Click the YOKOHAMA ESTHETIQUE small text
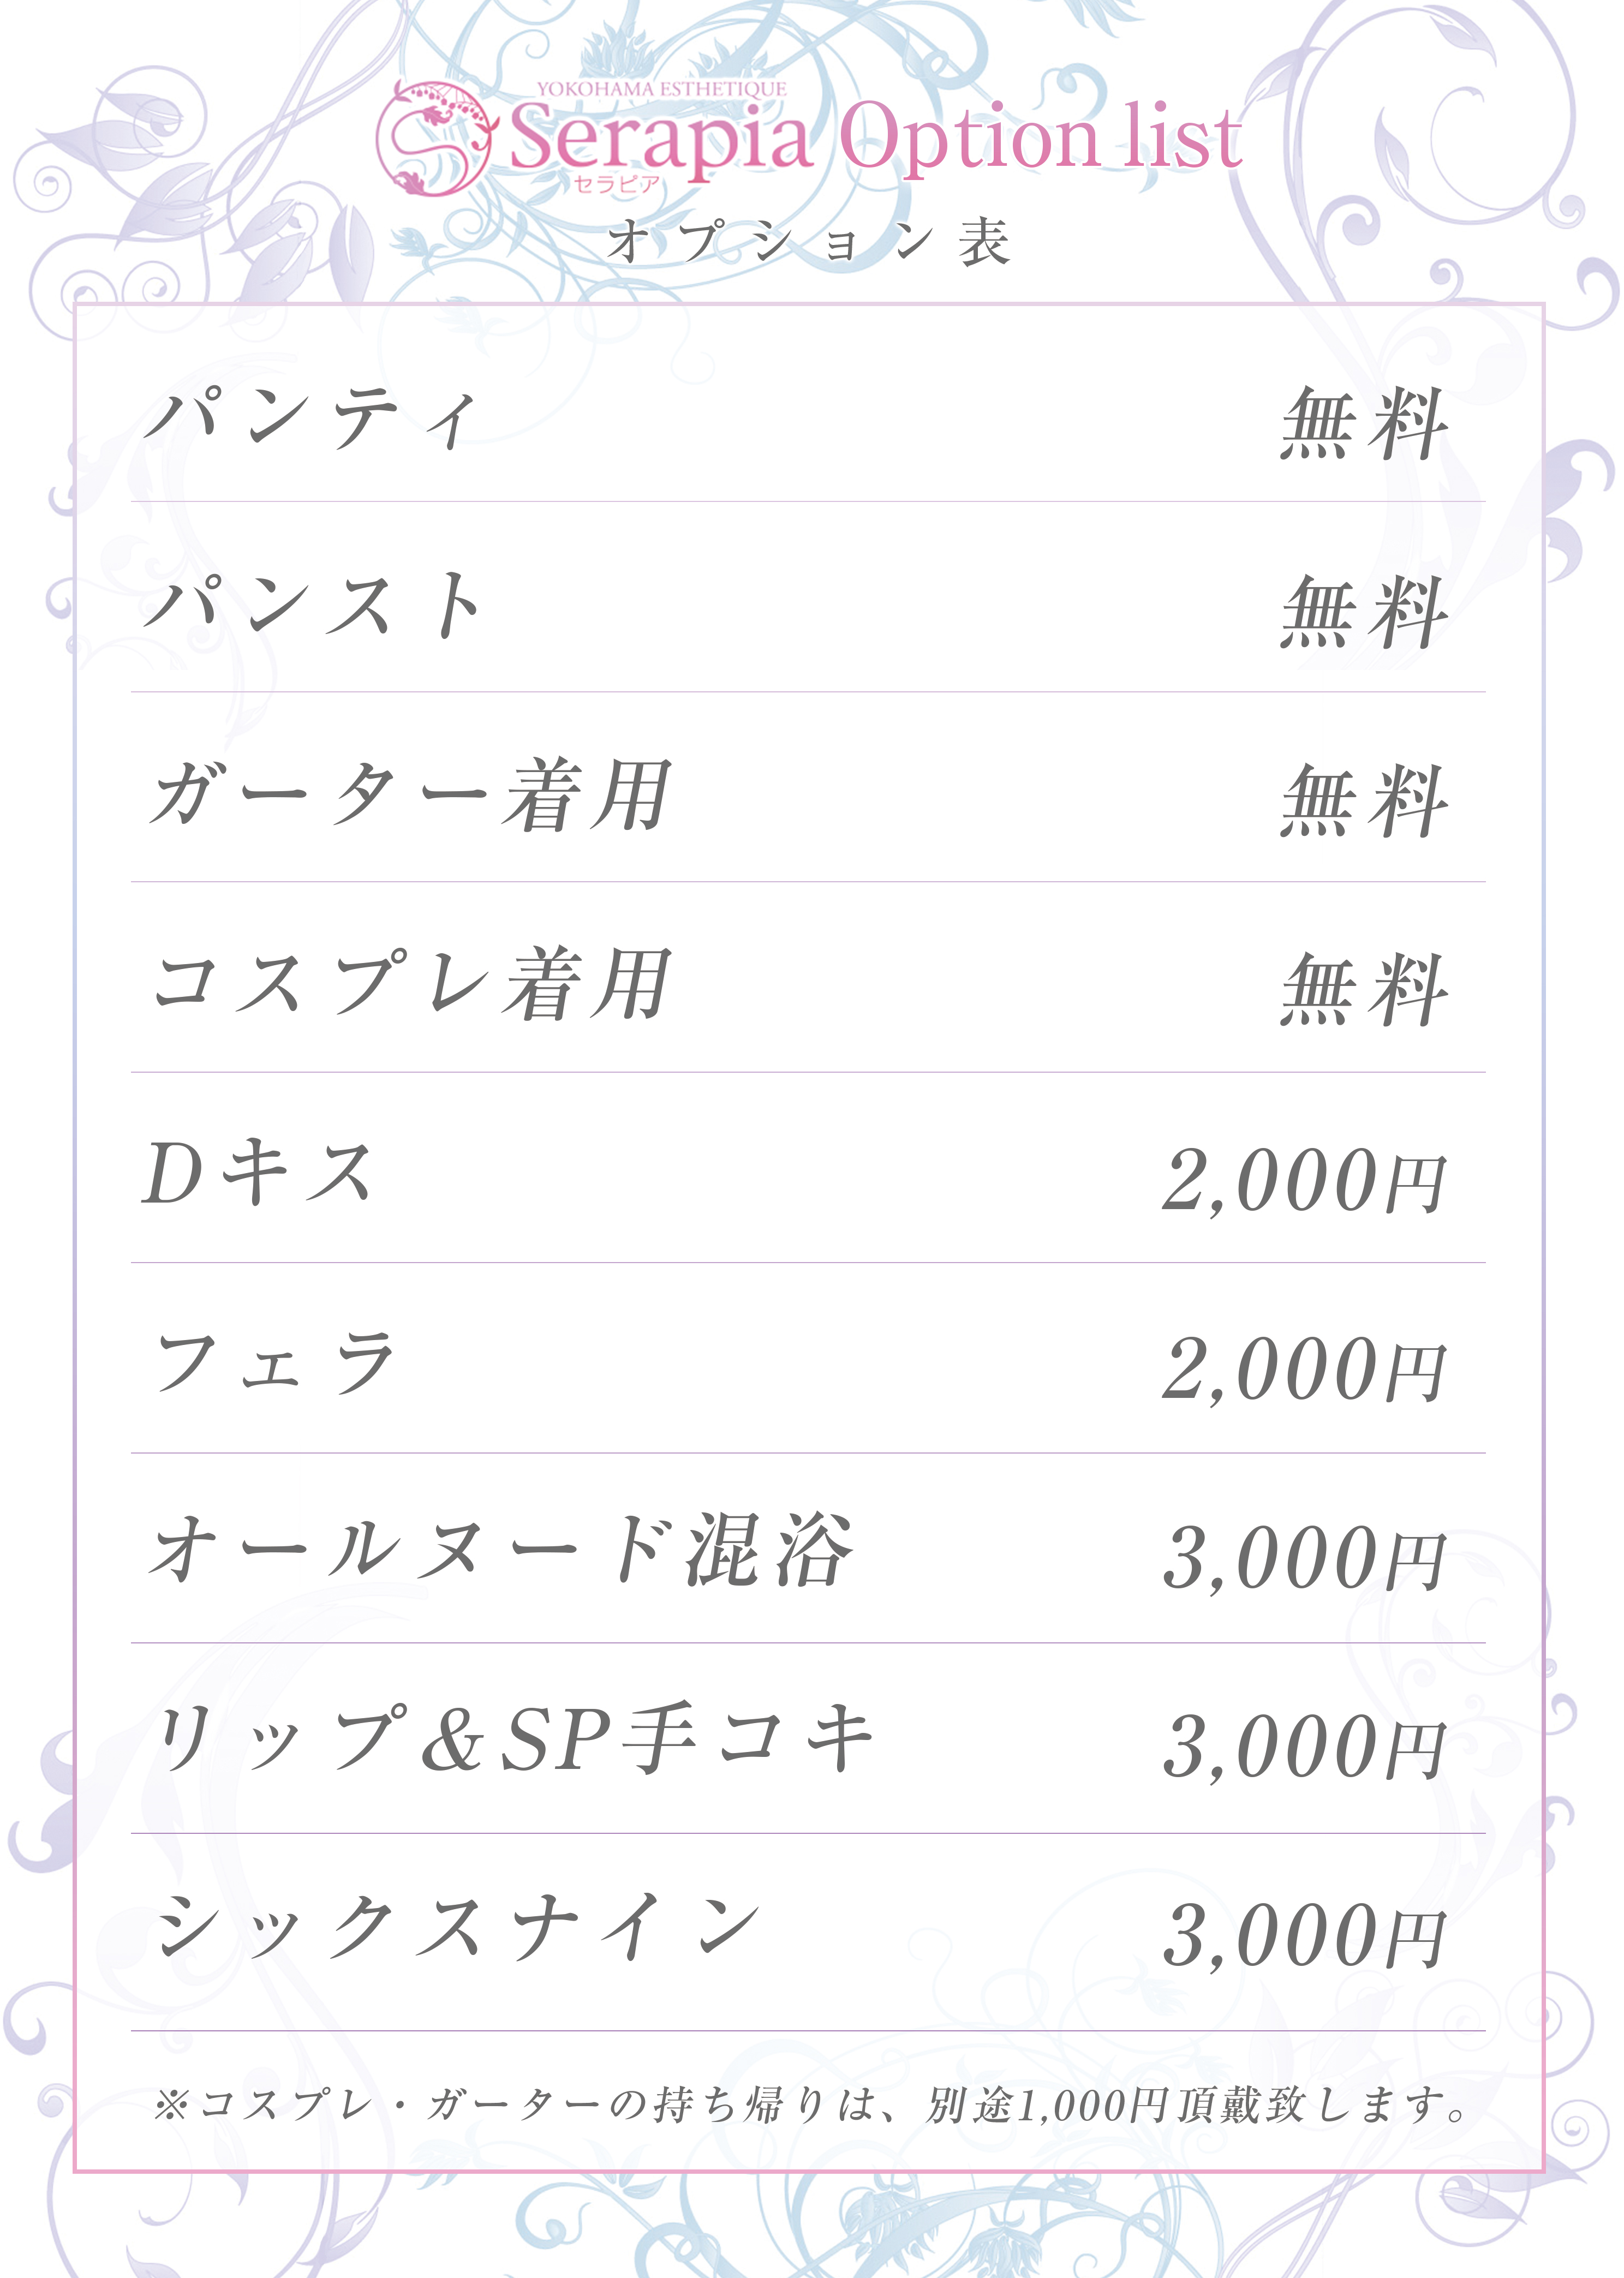 [661, 89]
